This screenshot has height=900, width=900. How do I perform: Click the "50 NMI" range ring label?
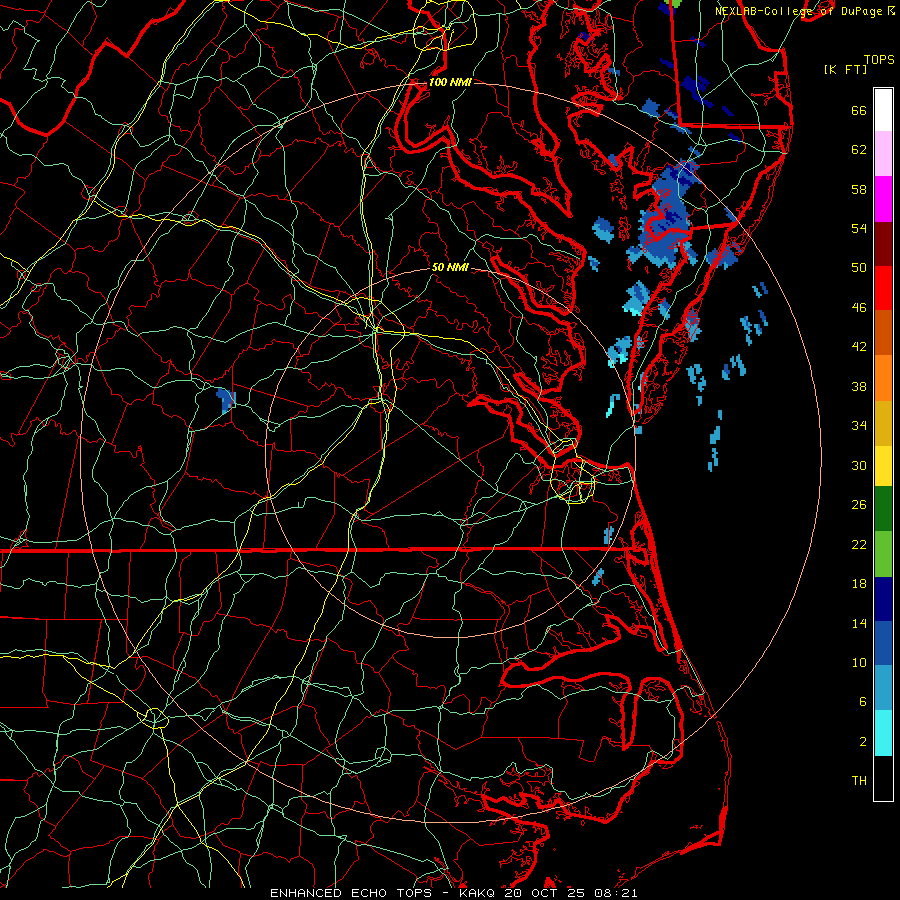450,267
